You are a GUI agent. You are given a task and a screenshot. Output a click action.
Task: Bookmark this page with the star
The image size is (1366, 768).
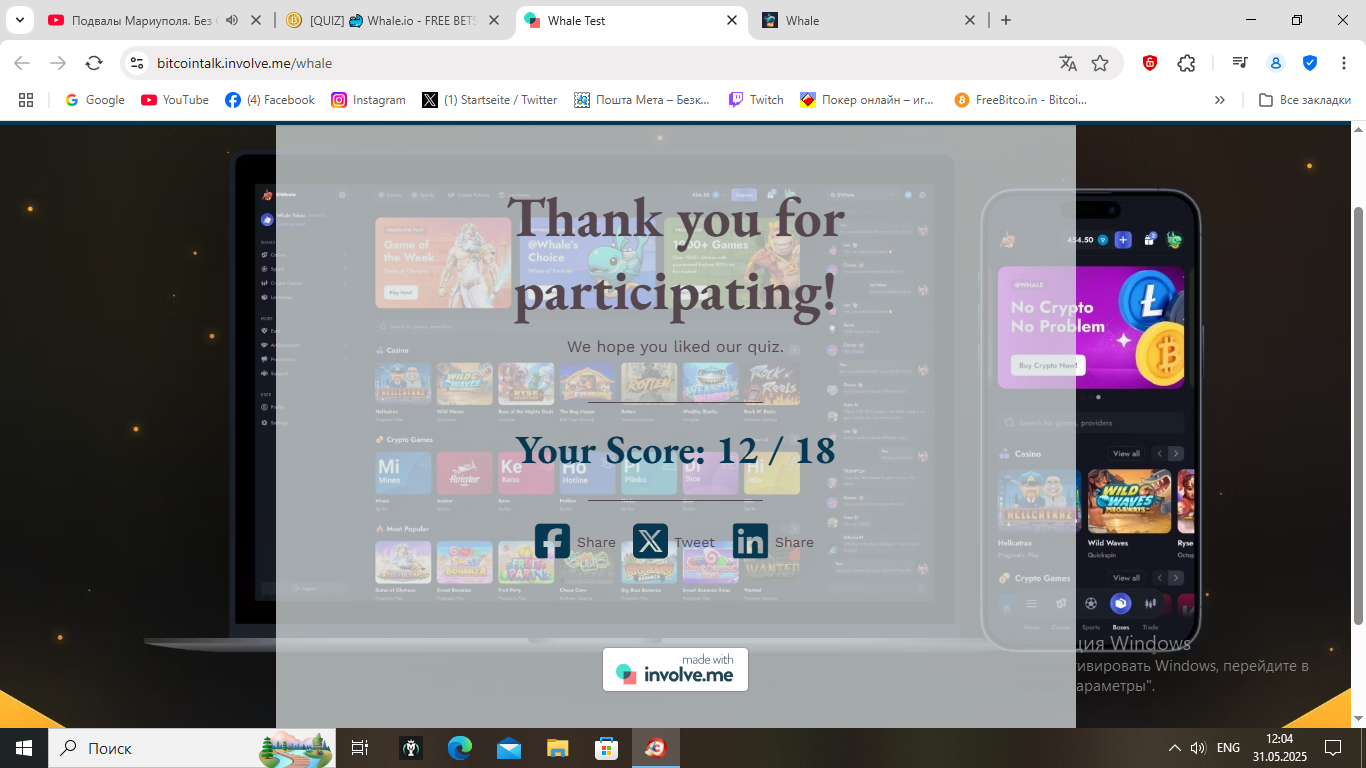[1100, 63]
